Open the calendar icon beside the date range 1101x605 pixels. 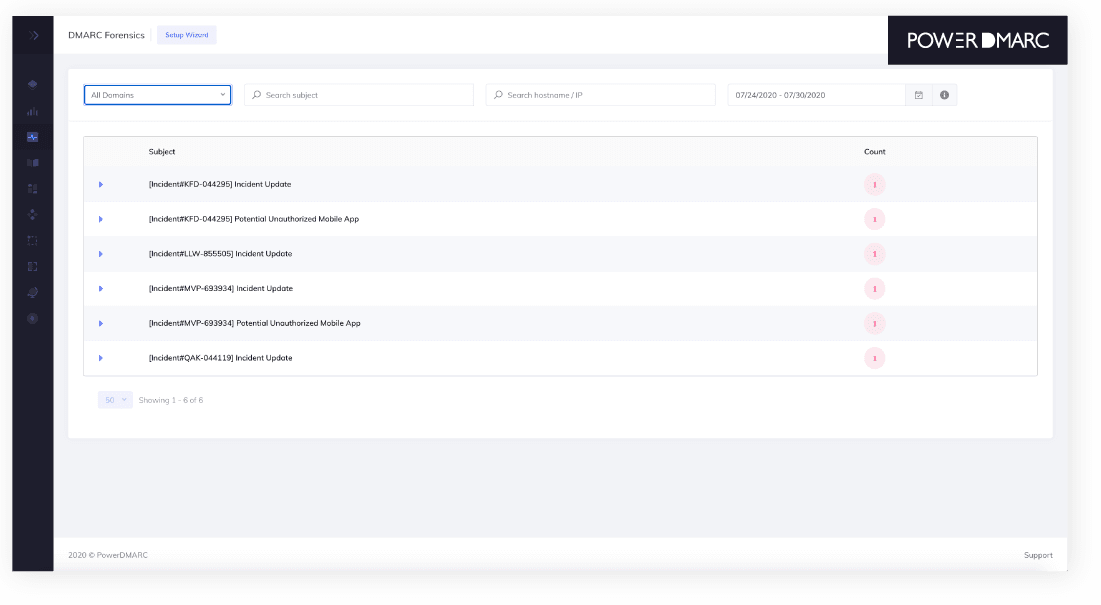coord(918,94)
